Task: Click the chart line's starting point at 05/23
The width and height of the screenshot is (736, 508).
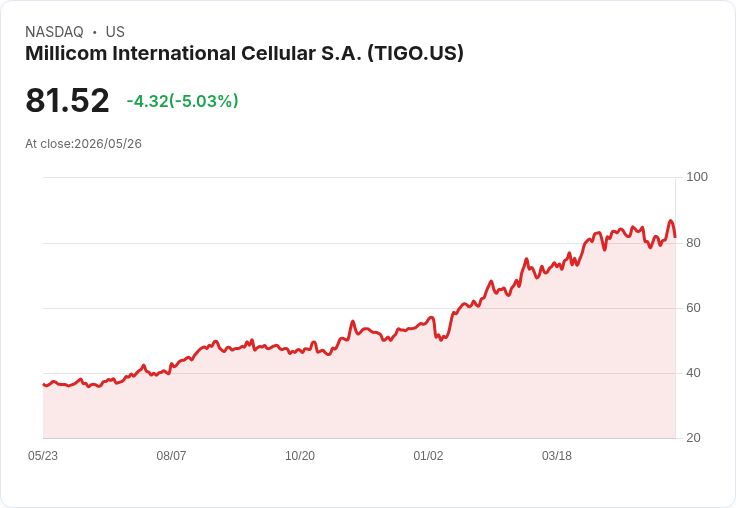Action: tap(44, 385)
